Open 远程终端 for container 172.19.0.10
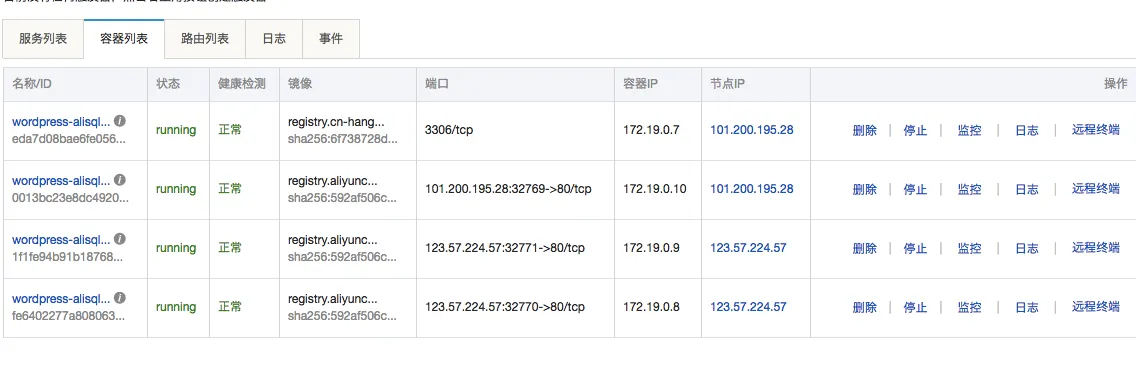 point(1095,188)
